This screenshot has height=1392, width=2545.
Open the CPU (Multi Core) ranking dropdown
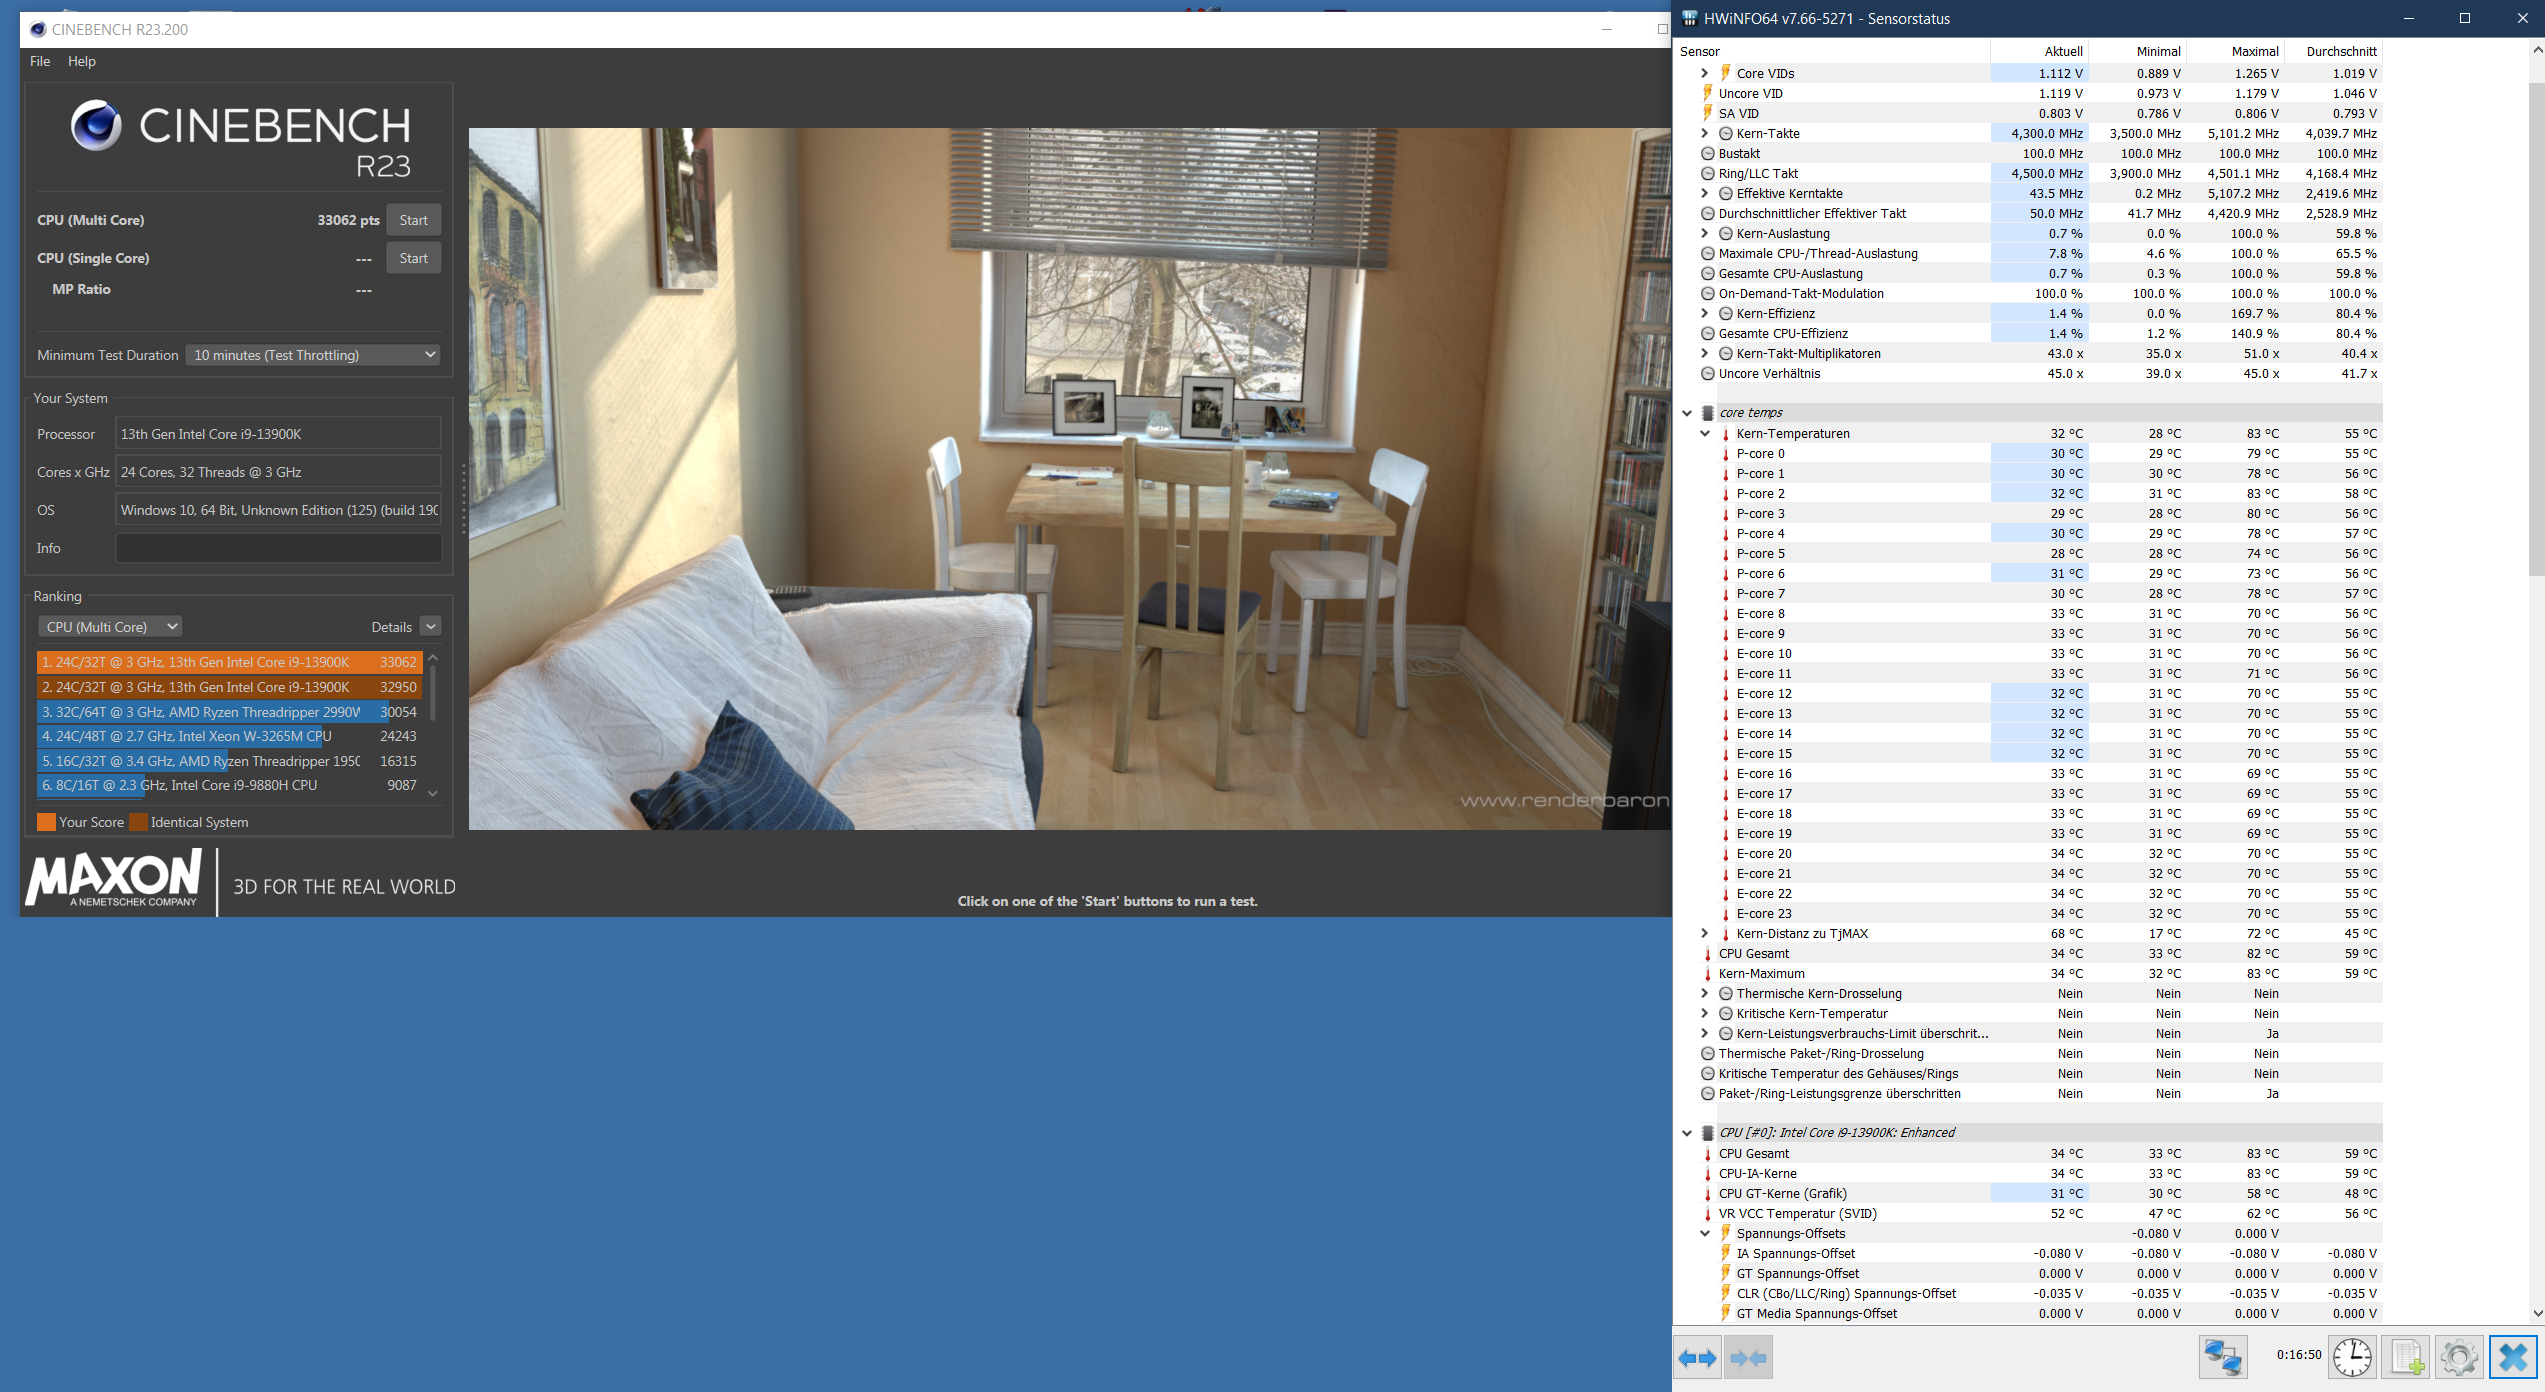tap(110, 627)
